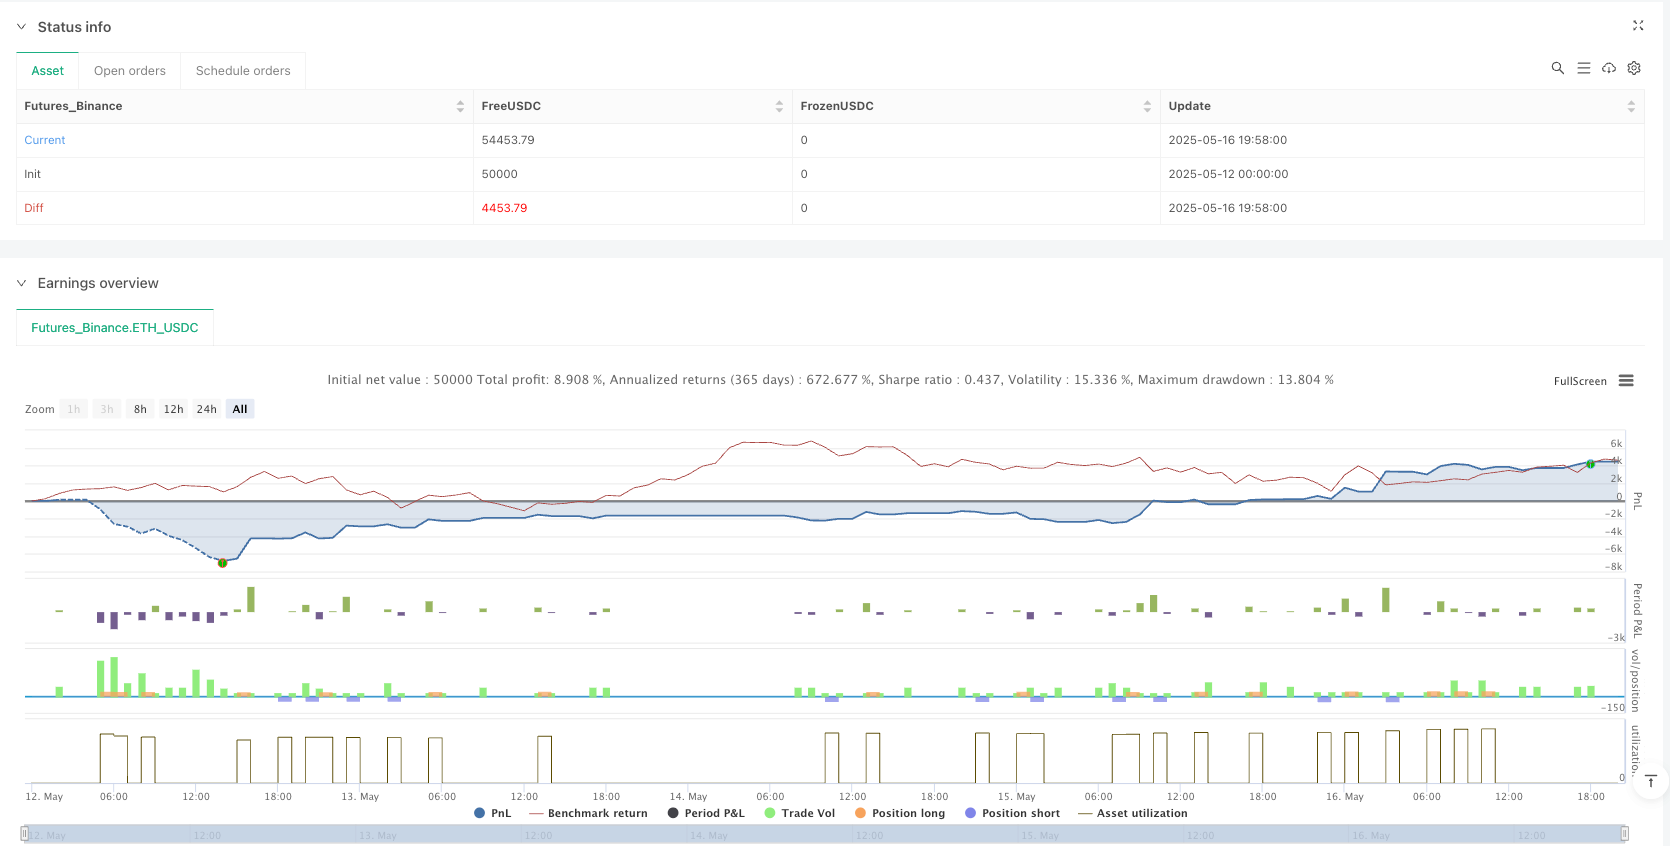Set chart zoom to 12h
Image resolution: width=1670 pixels, height=846 pixels.
point(173,409)
